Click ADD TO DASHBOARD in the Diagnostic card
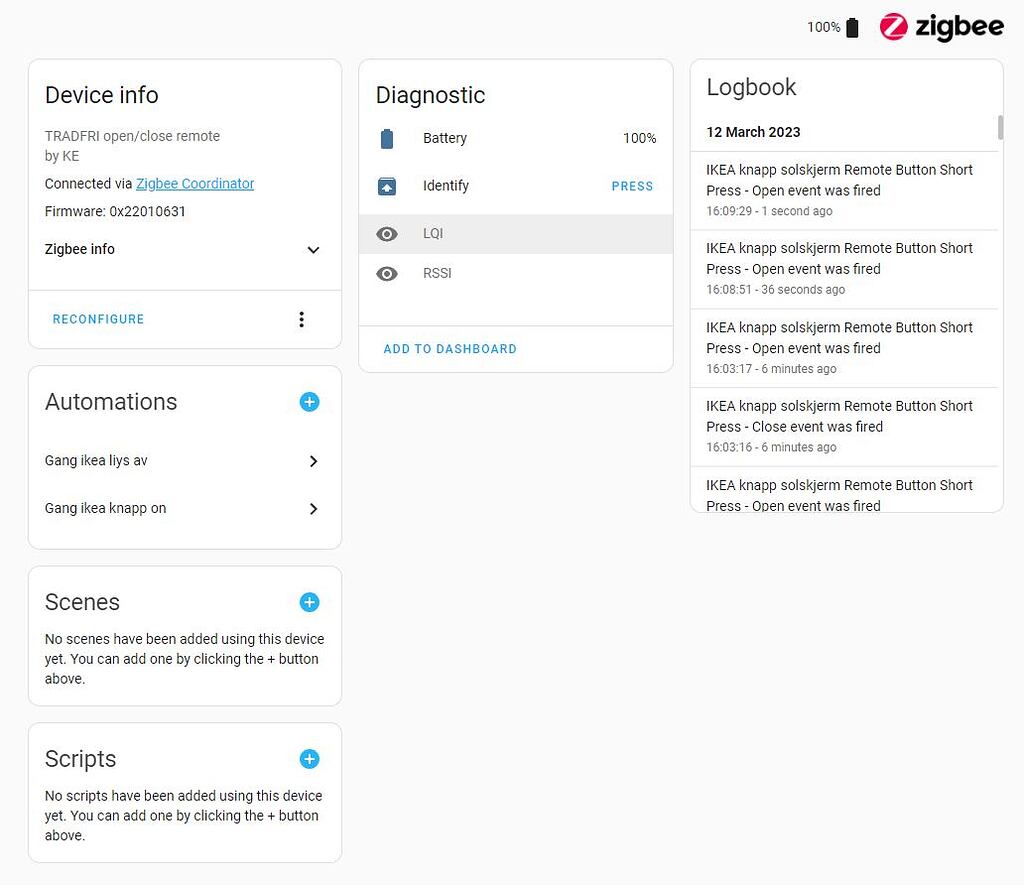 tap(448, 349)
